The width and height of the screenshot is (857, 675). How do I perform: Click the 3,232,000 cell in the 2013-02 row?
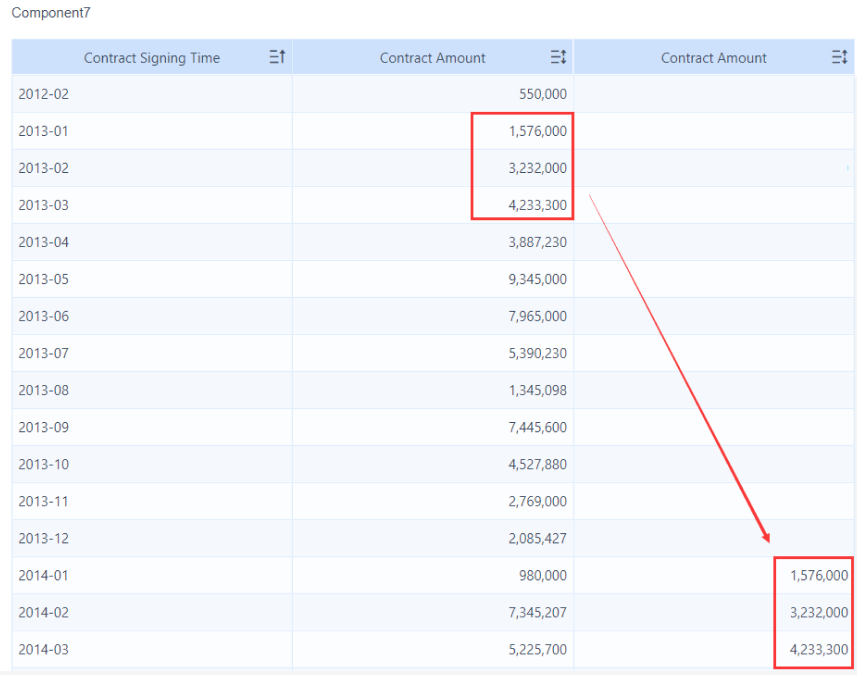coord(540,168)
